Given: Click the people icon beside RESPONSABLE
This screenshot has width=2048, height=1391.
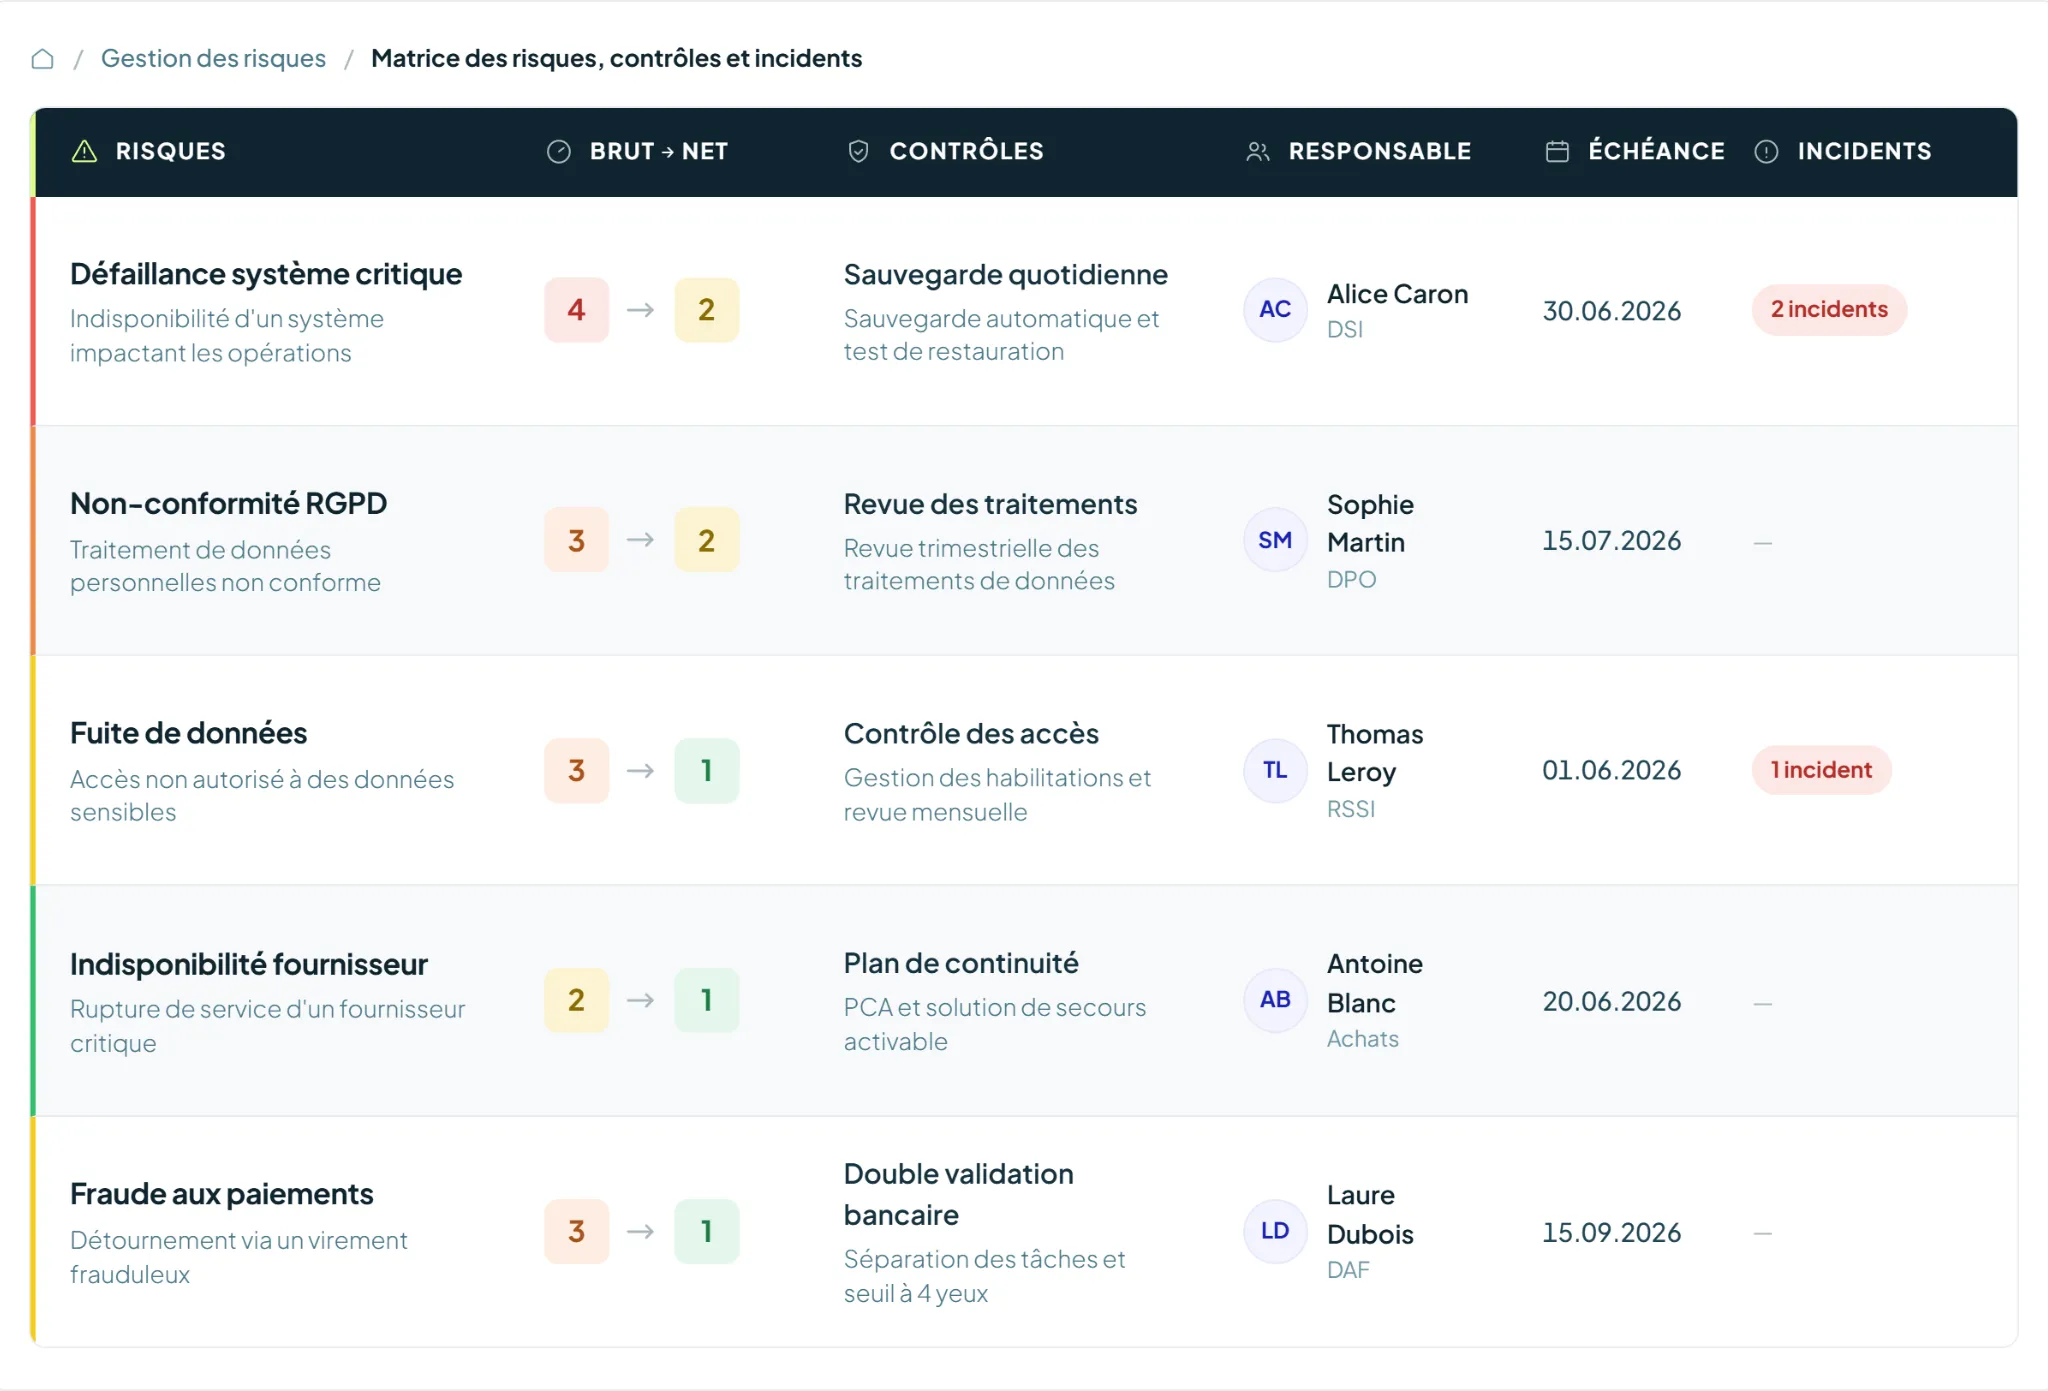Looking at the screenshot, I should 1258,151.
